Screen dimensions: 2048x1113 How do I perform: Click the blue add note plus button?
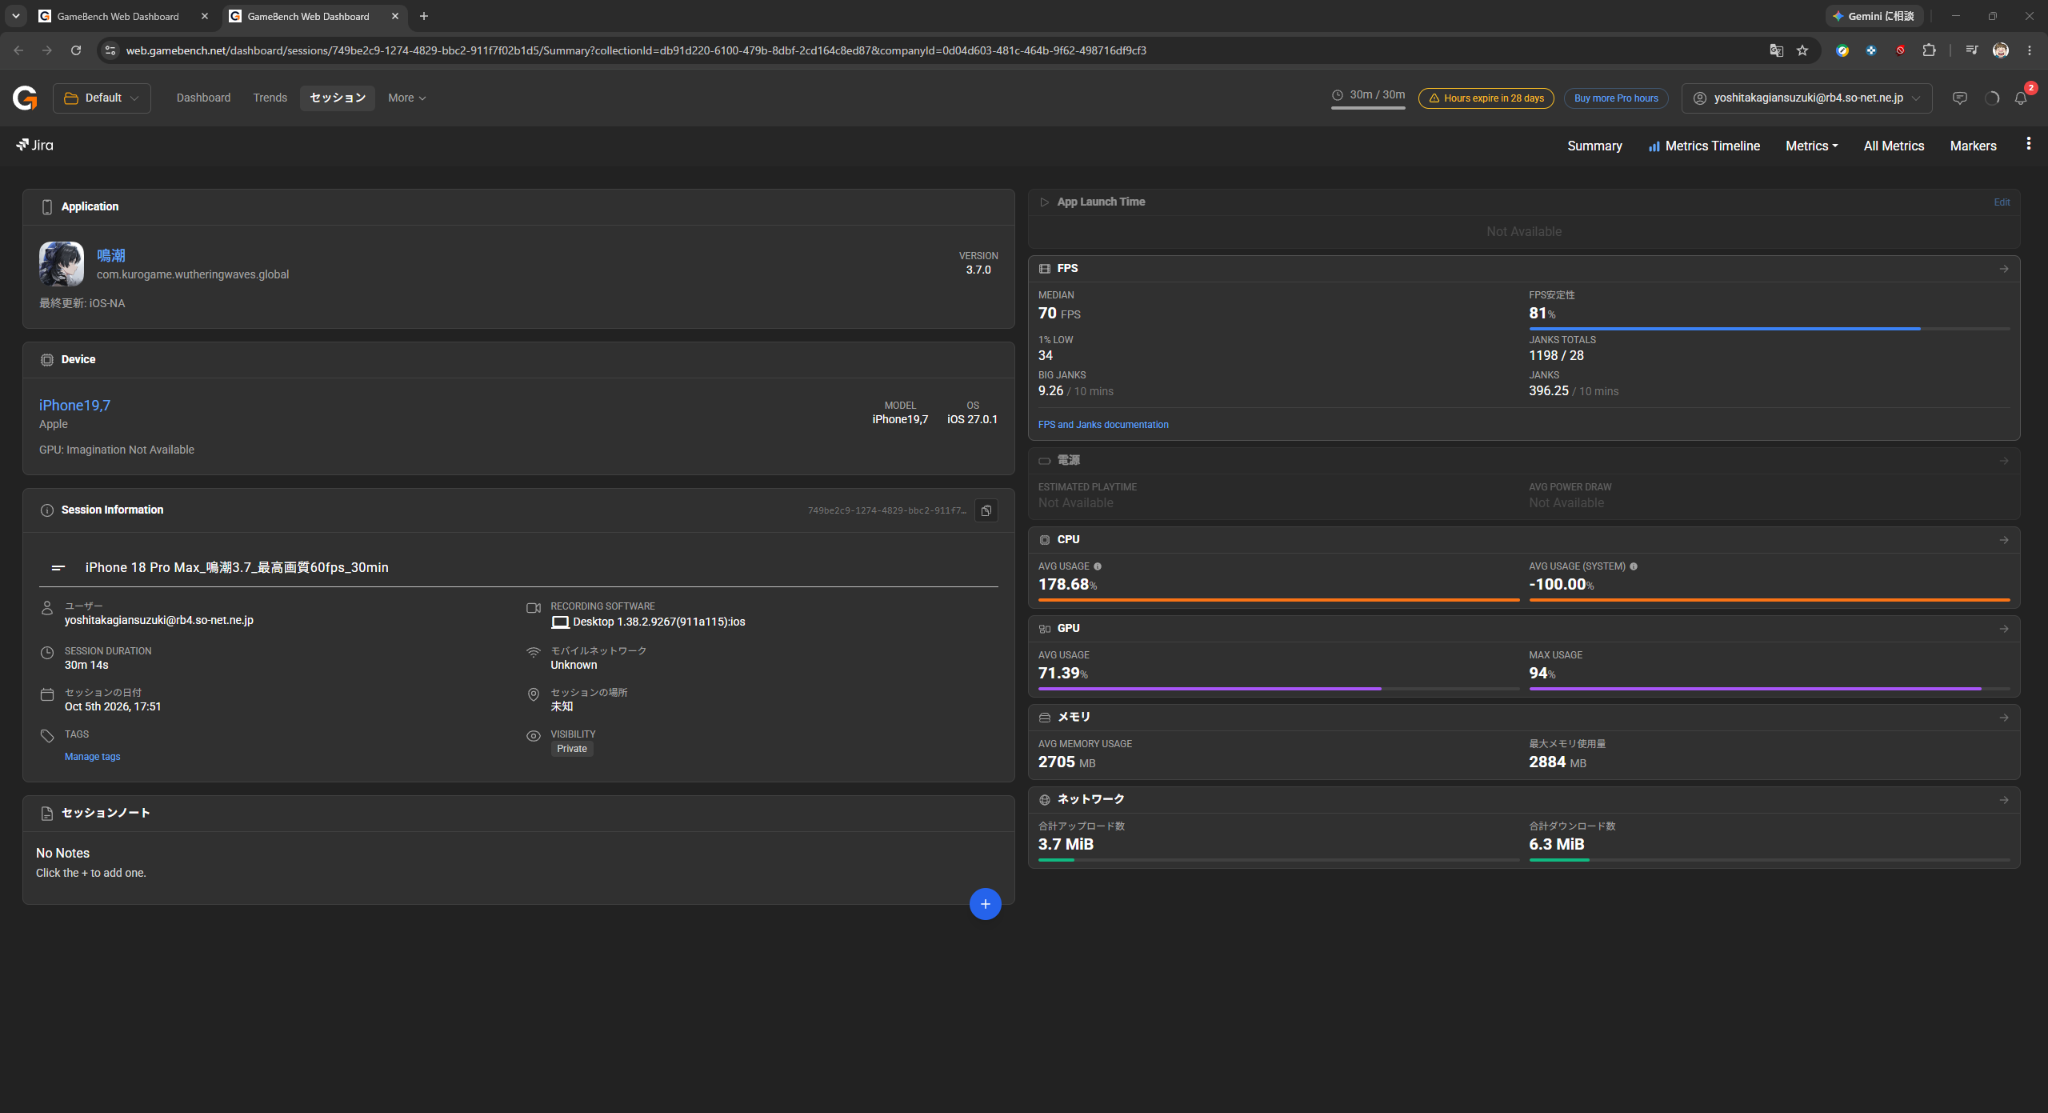[x=985, y=904]
